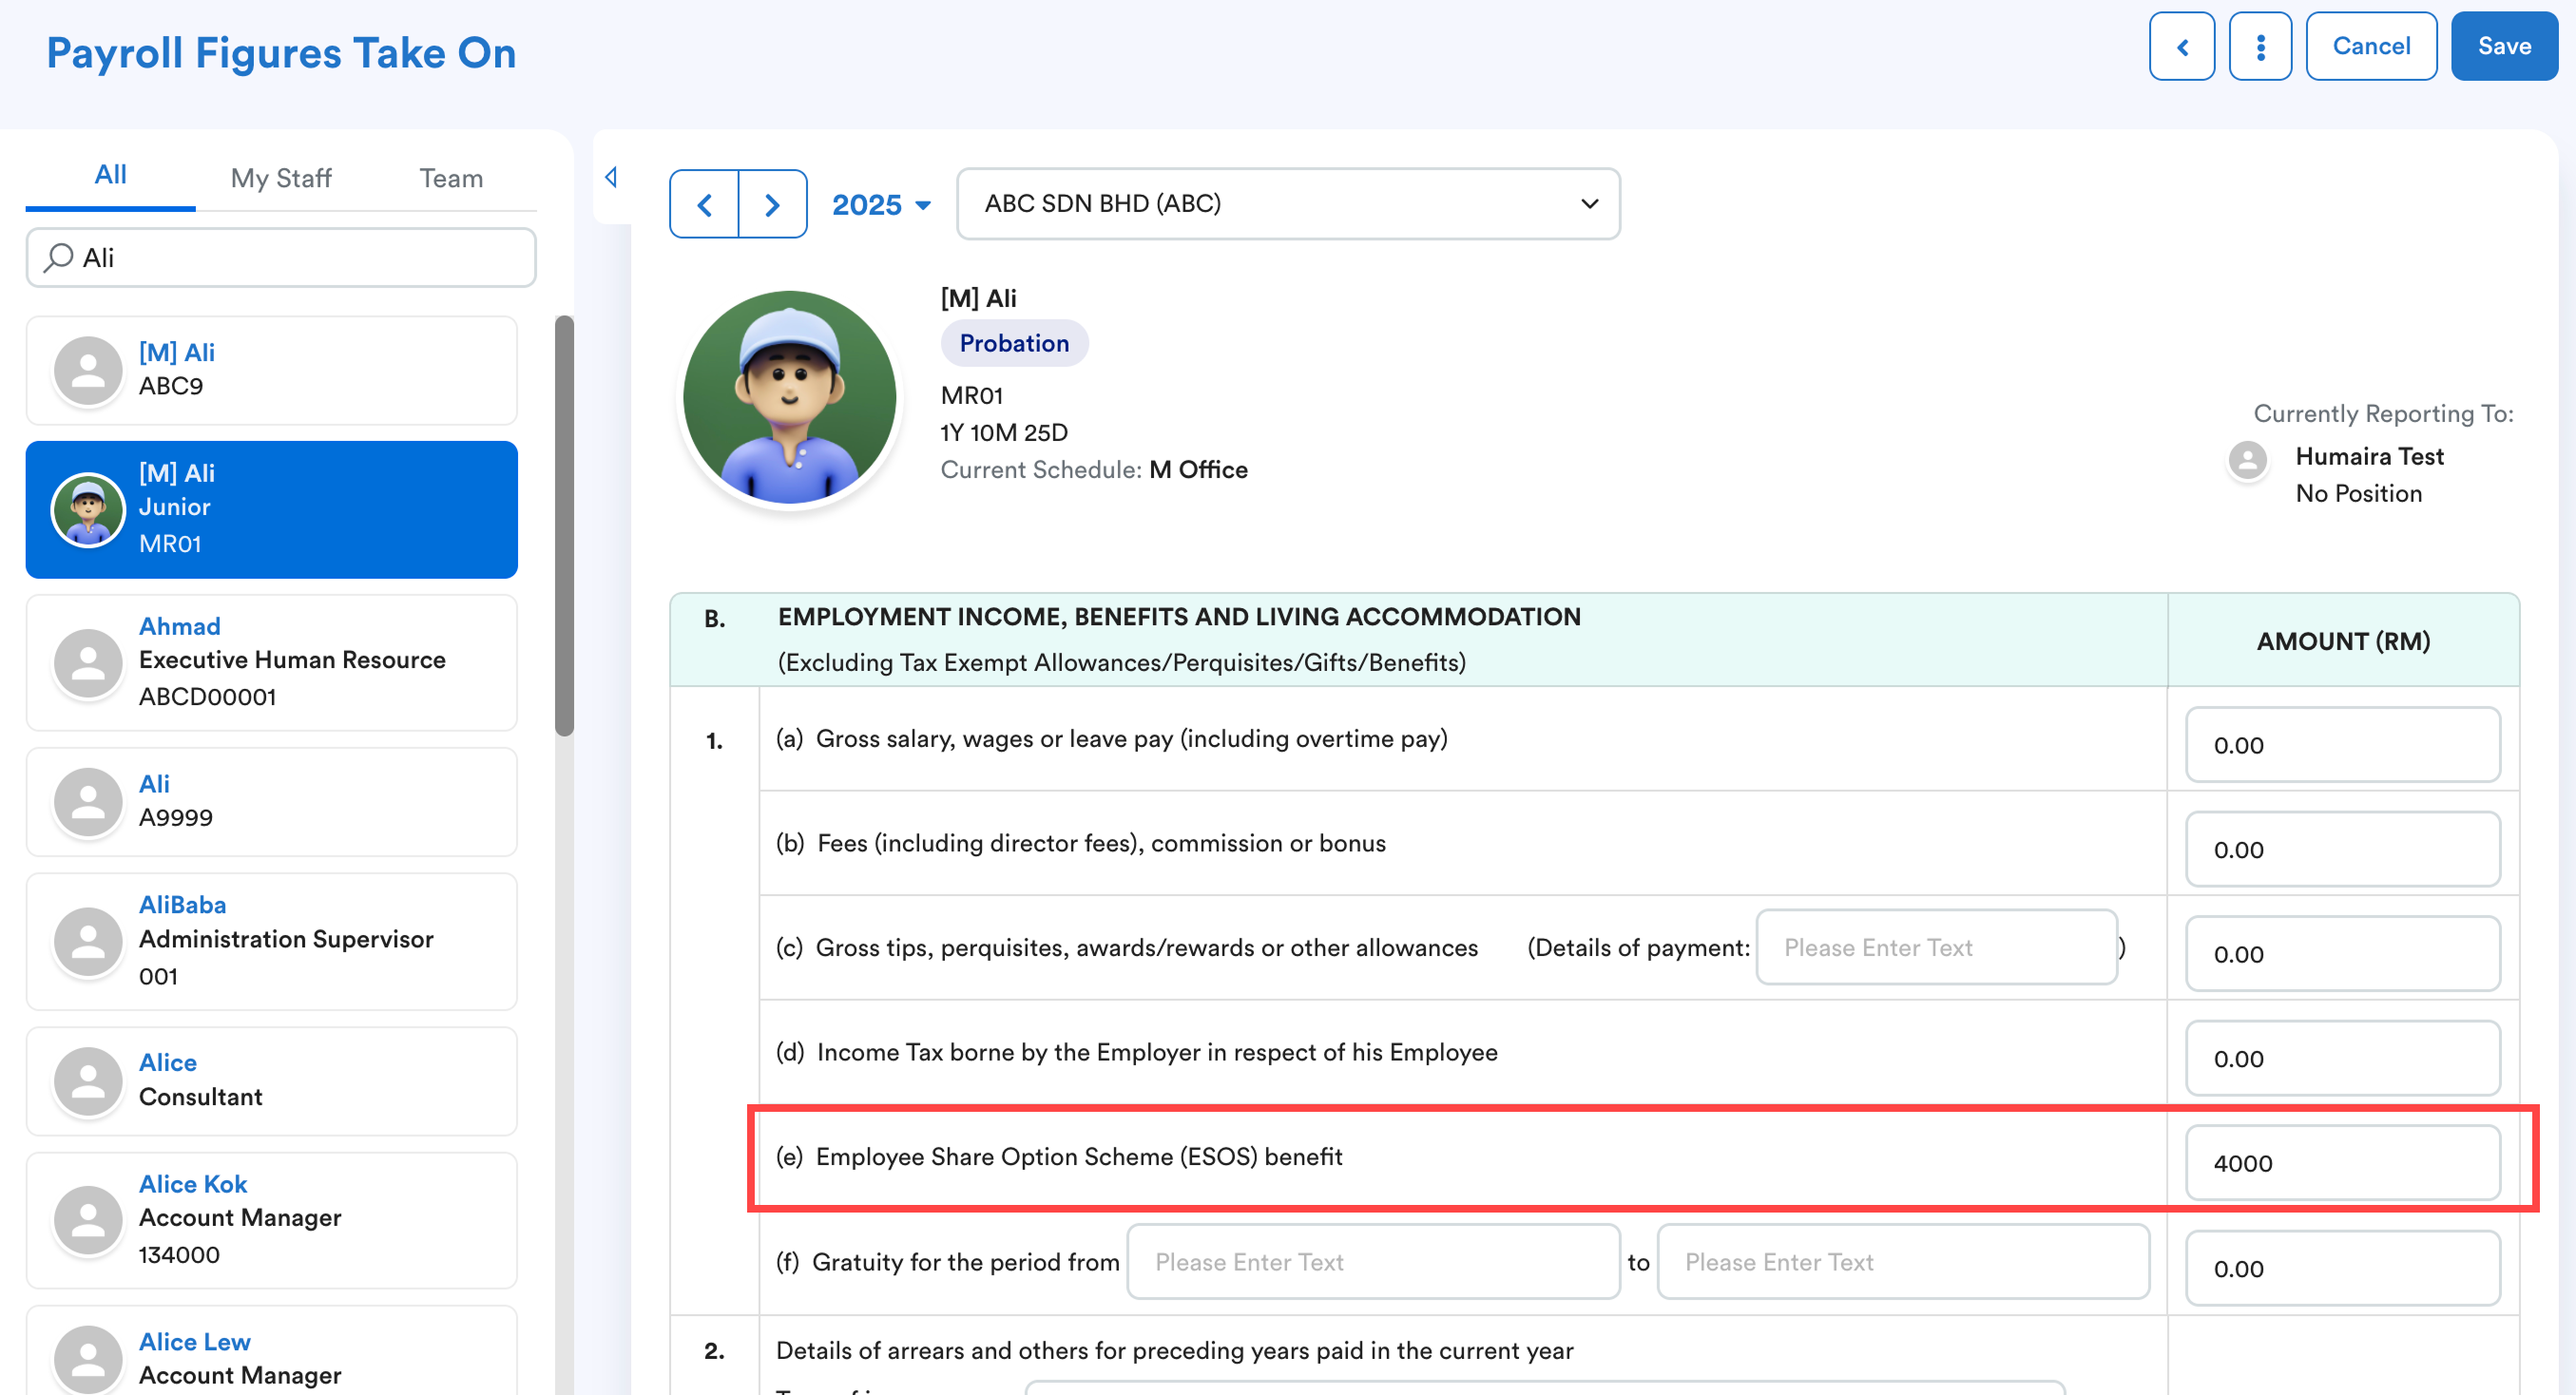
Task: Click the search magnifier icon
Action: pos(59,257)
